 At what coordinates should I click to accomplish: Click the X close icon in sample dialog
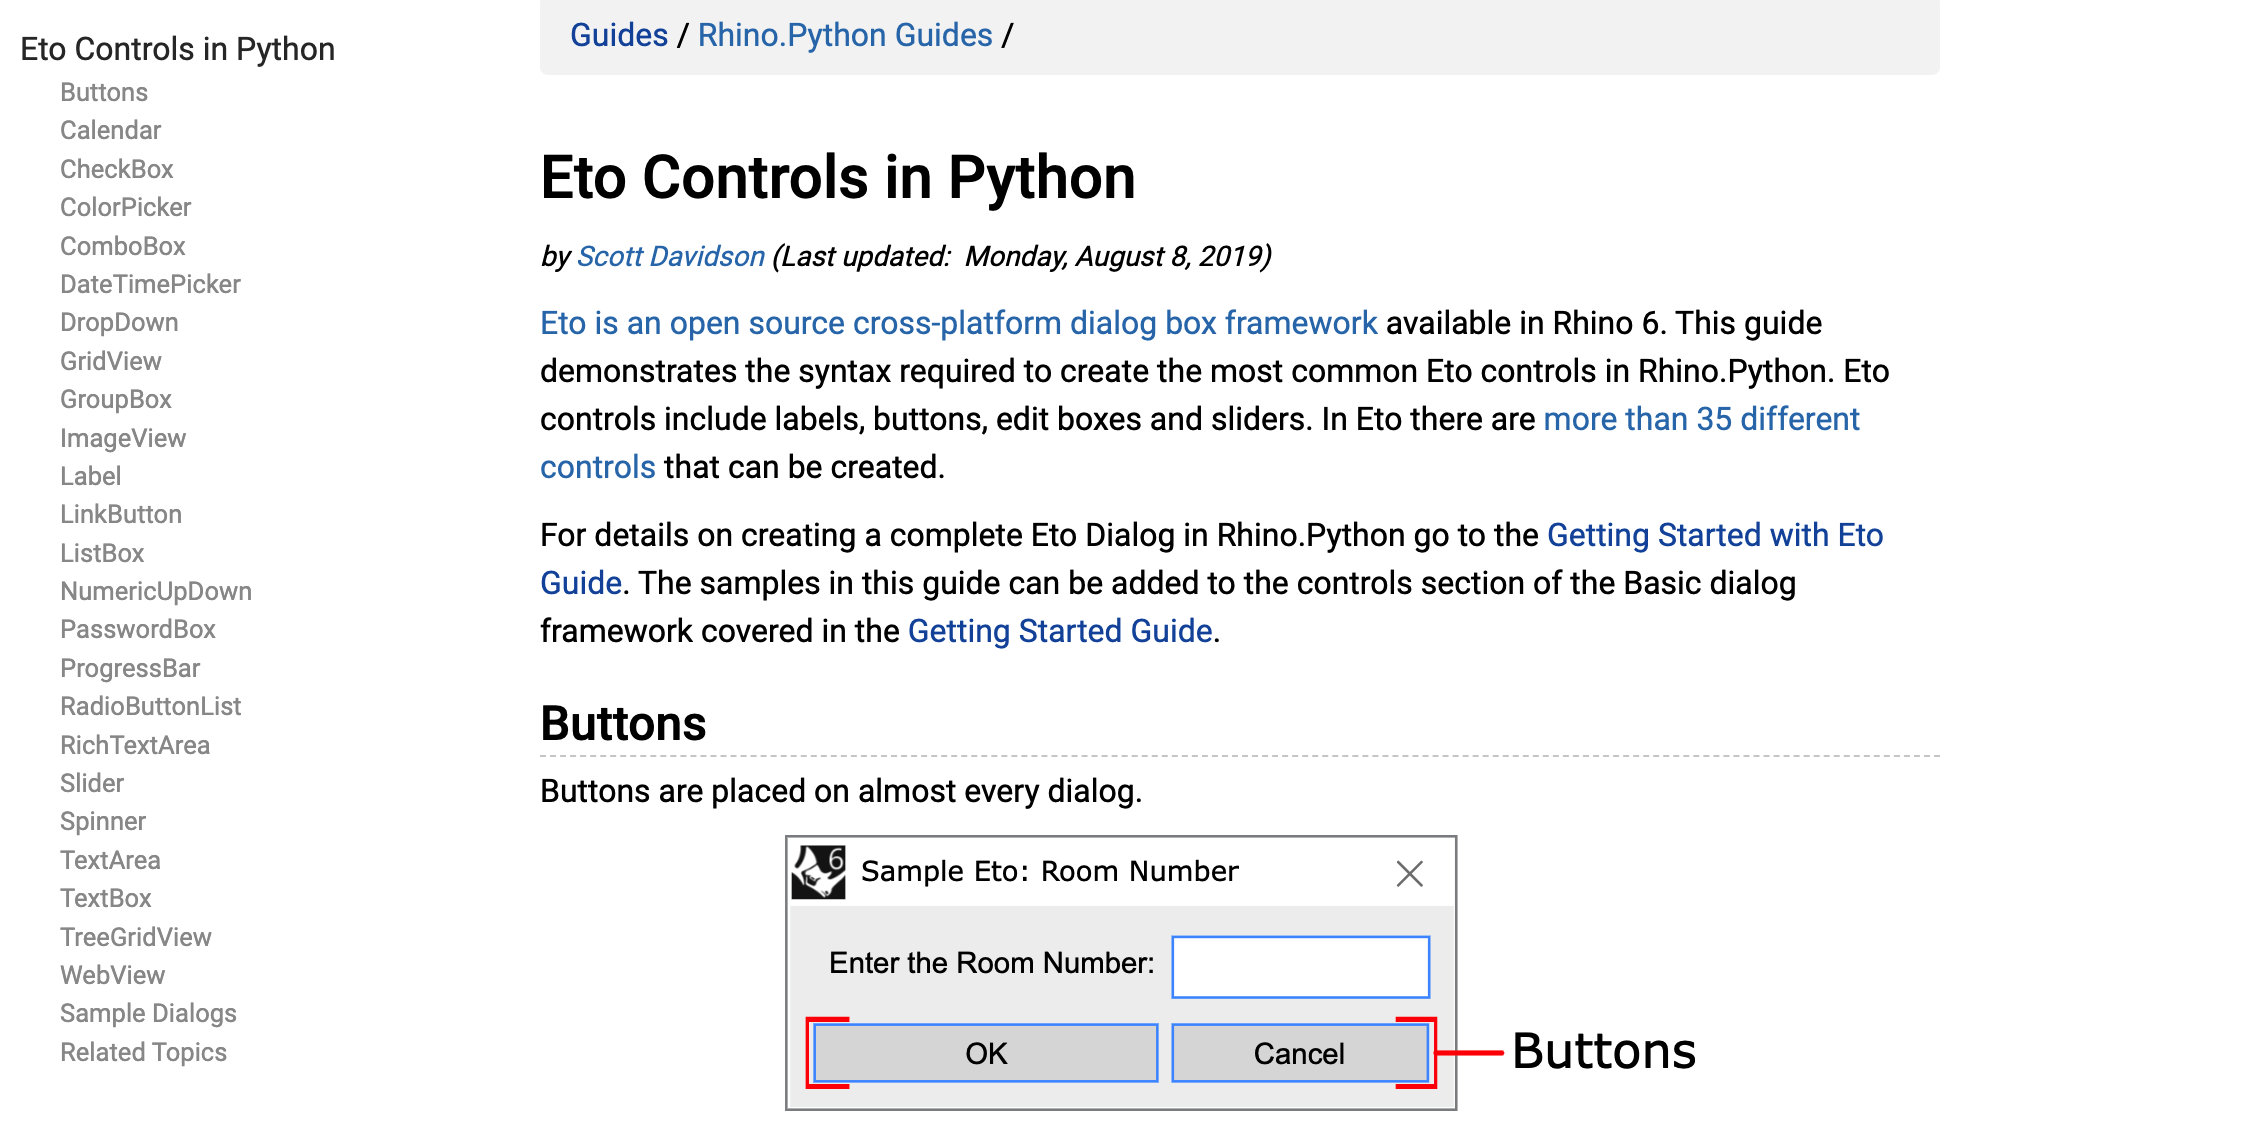(x=1409, y=874)
